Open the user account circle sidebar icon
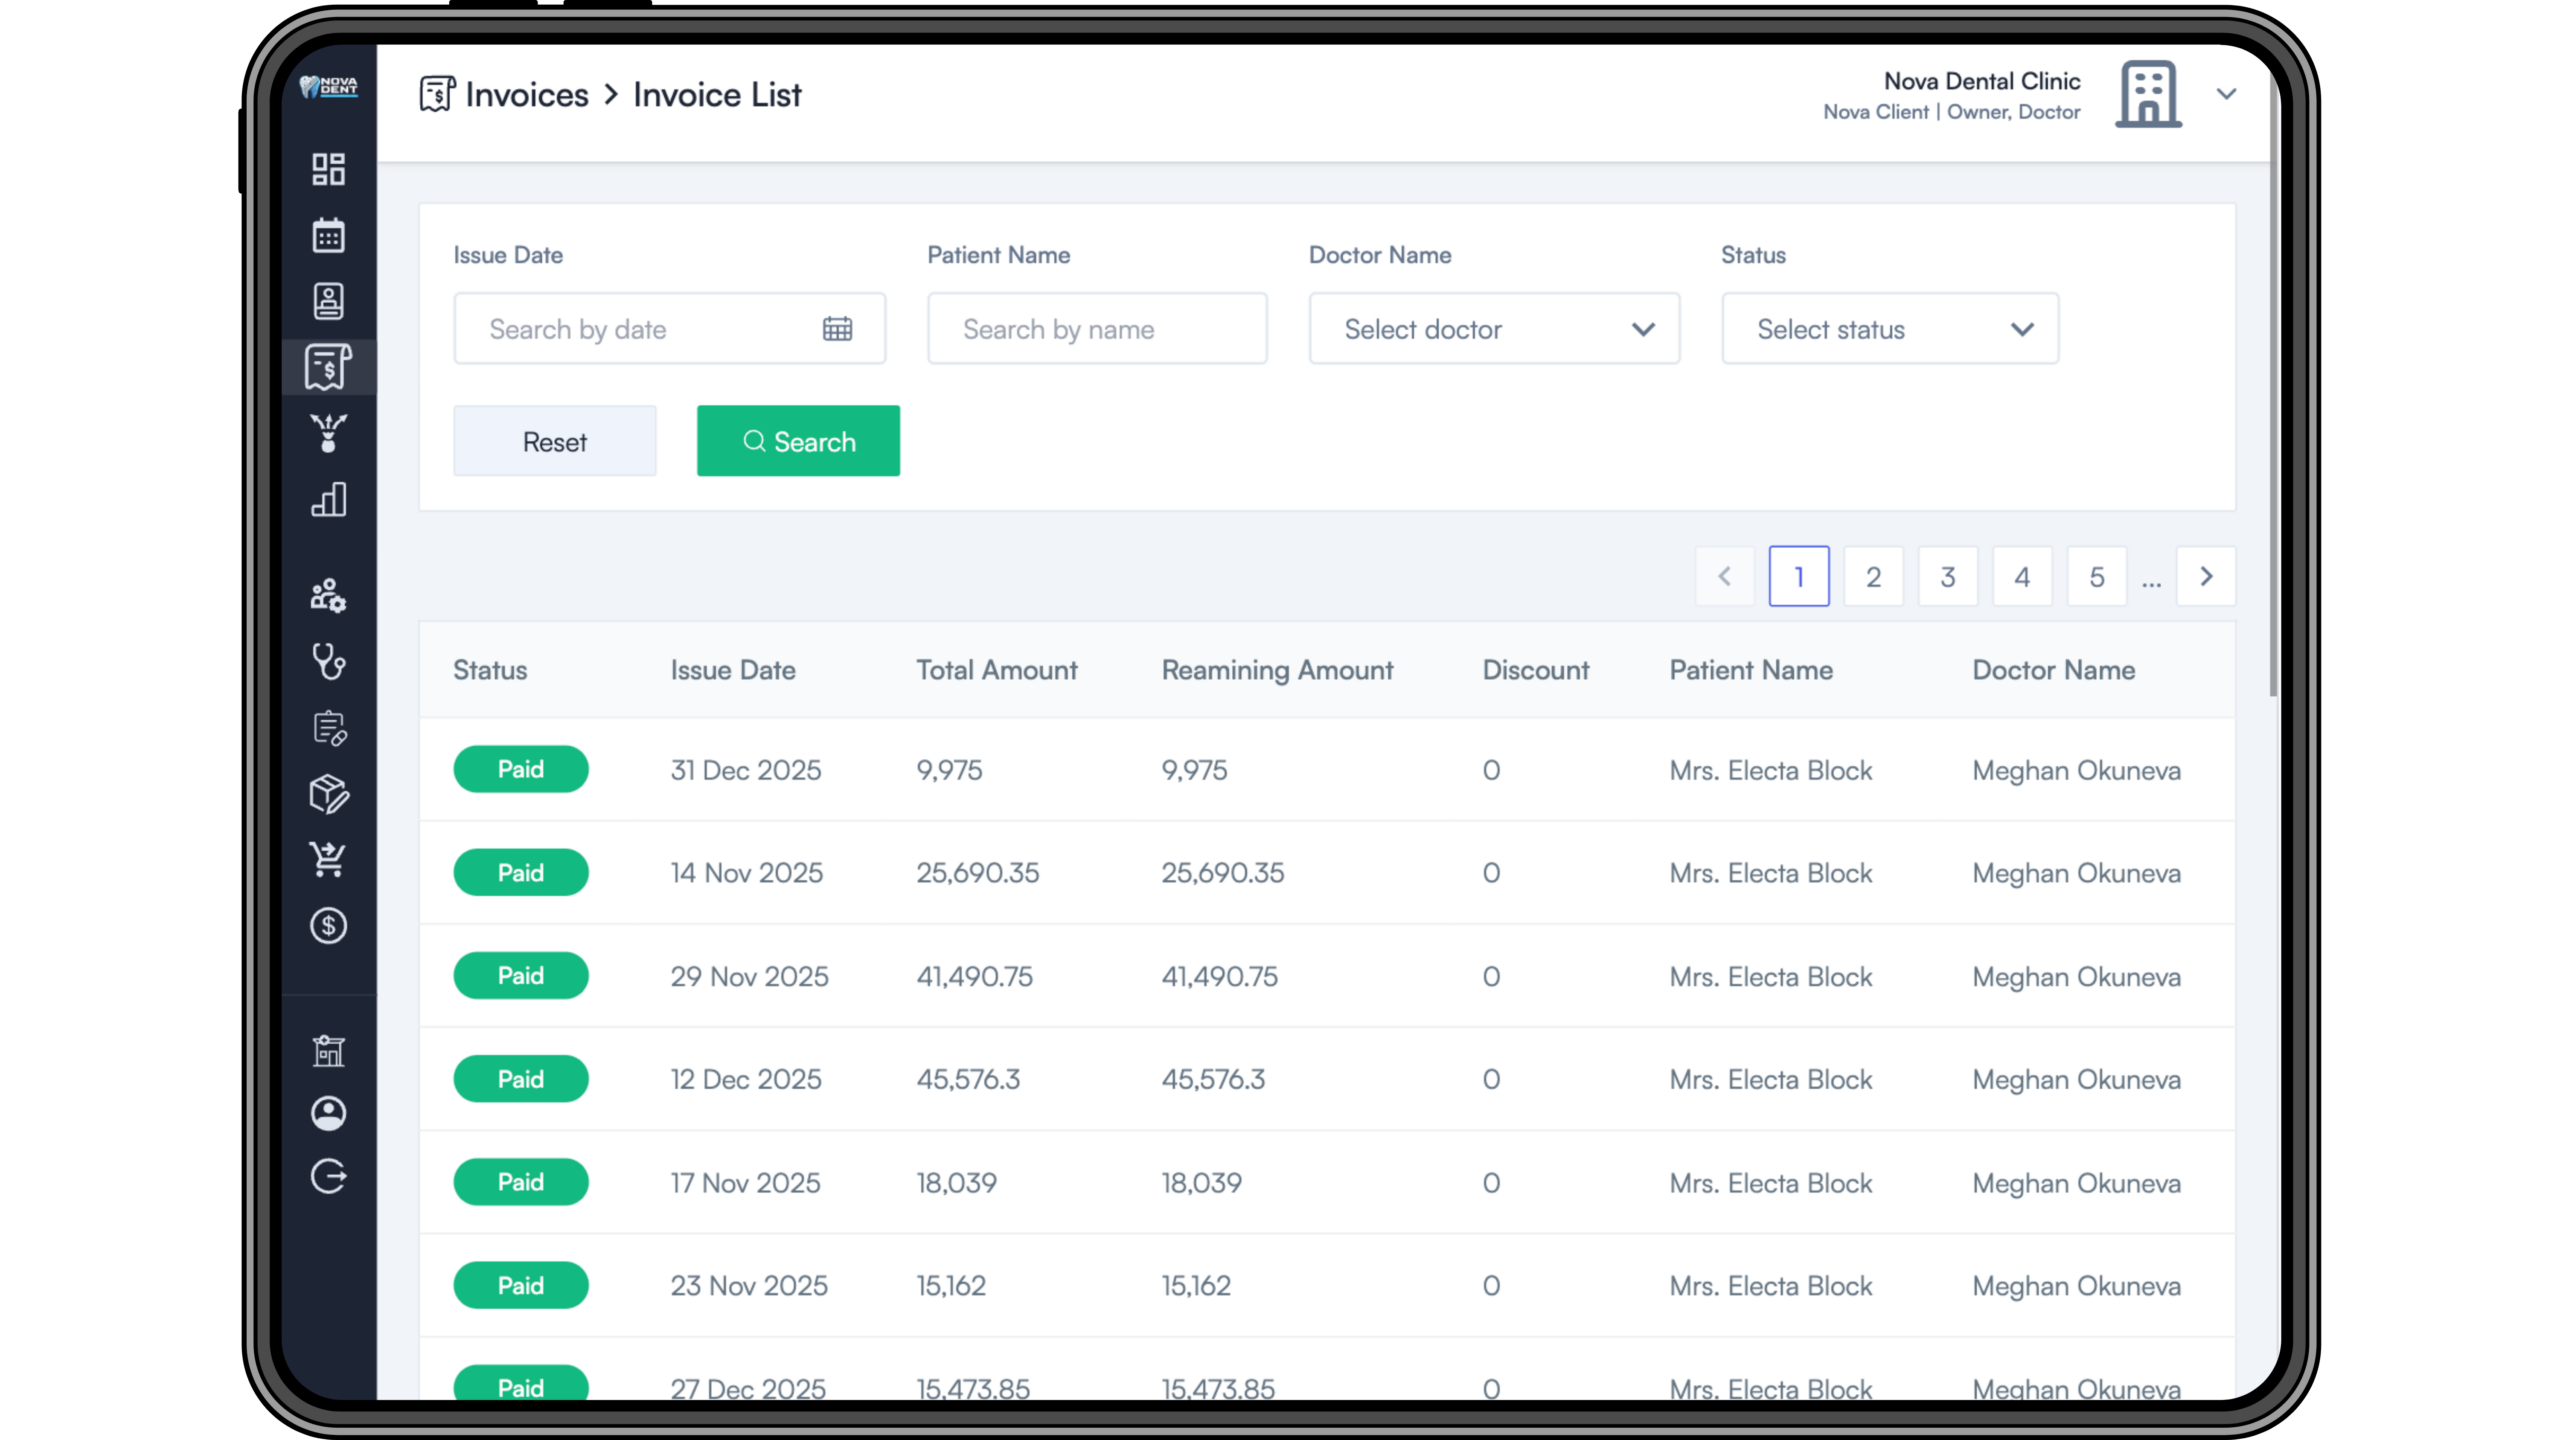 pyautogui.click(x=328, y=1113)
